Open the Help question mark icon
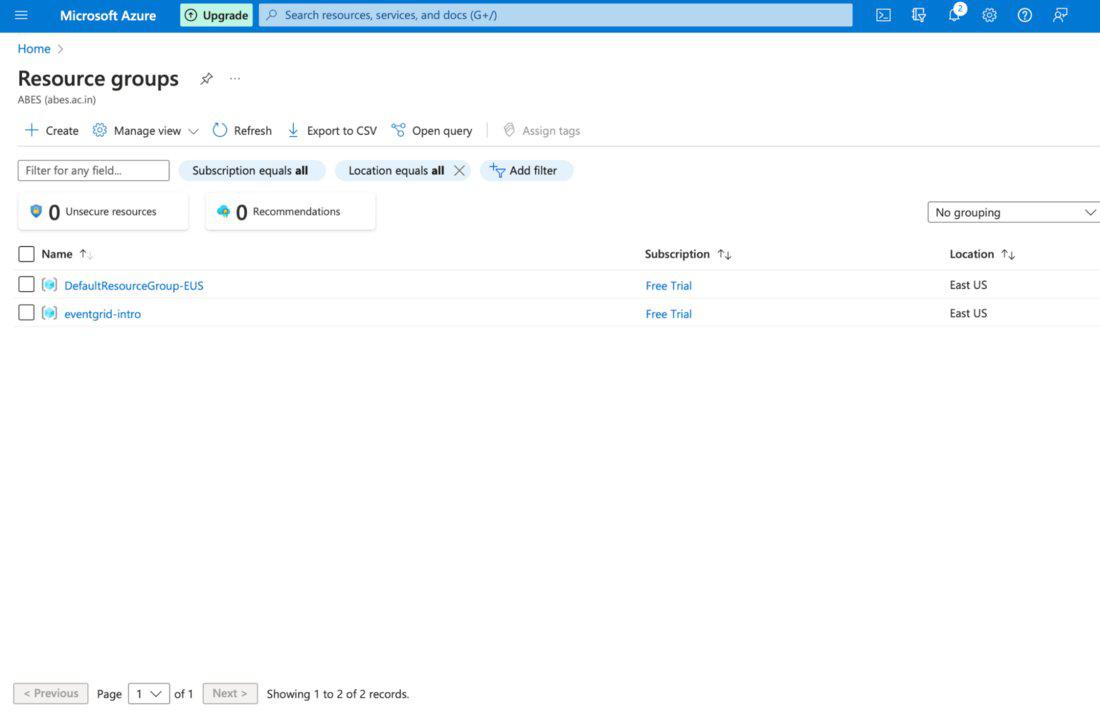The image size is (1100, 722). click(1024, 15)
